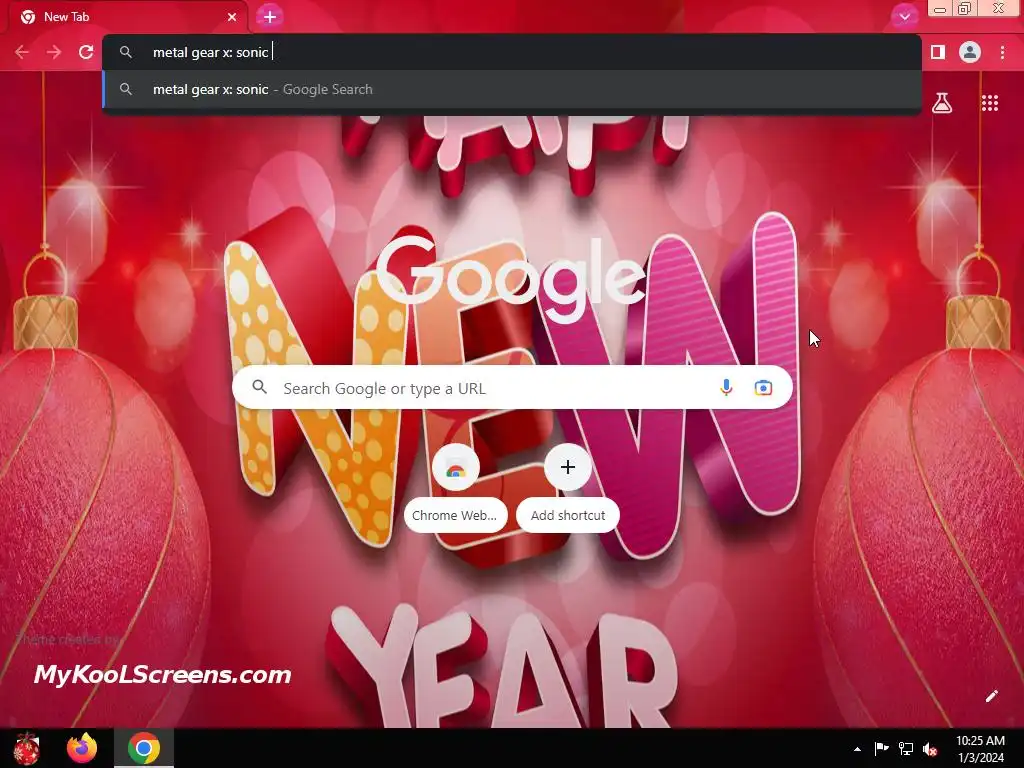Click the search icon in the suggestion row
This screenshot has height=768, width=1024.
126,89
